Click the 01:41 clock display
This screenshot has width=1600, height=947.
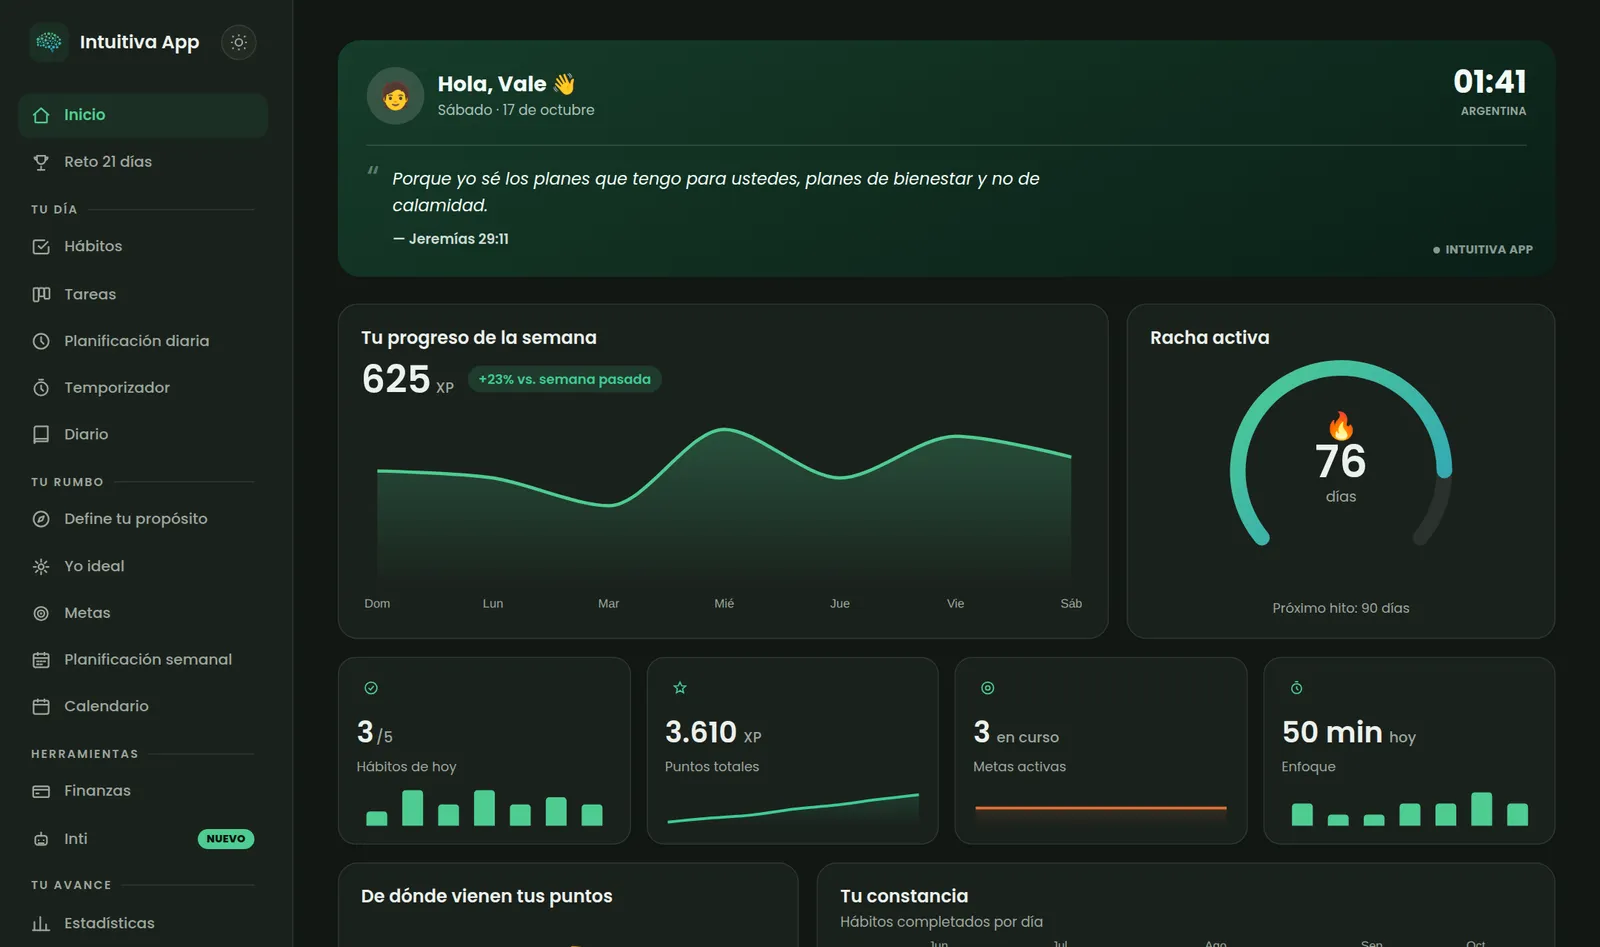pos(1490,82)
